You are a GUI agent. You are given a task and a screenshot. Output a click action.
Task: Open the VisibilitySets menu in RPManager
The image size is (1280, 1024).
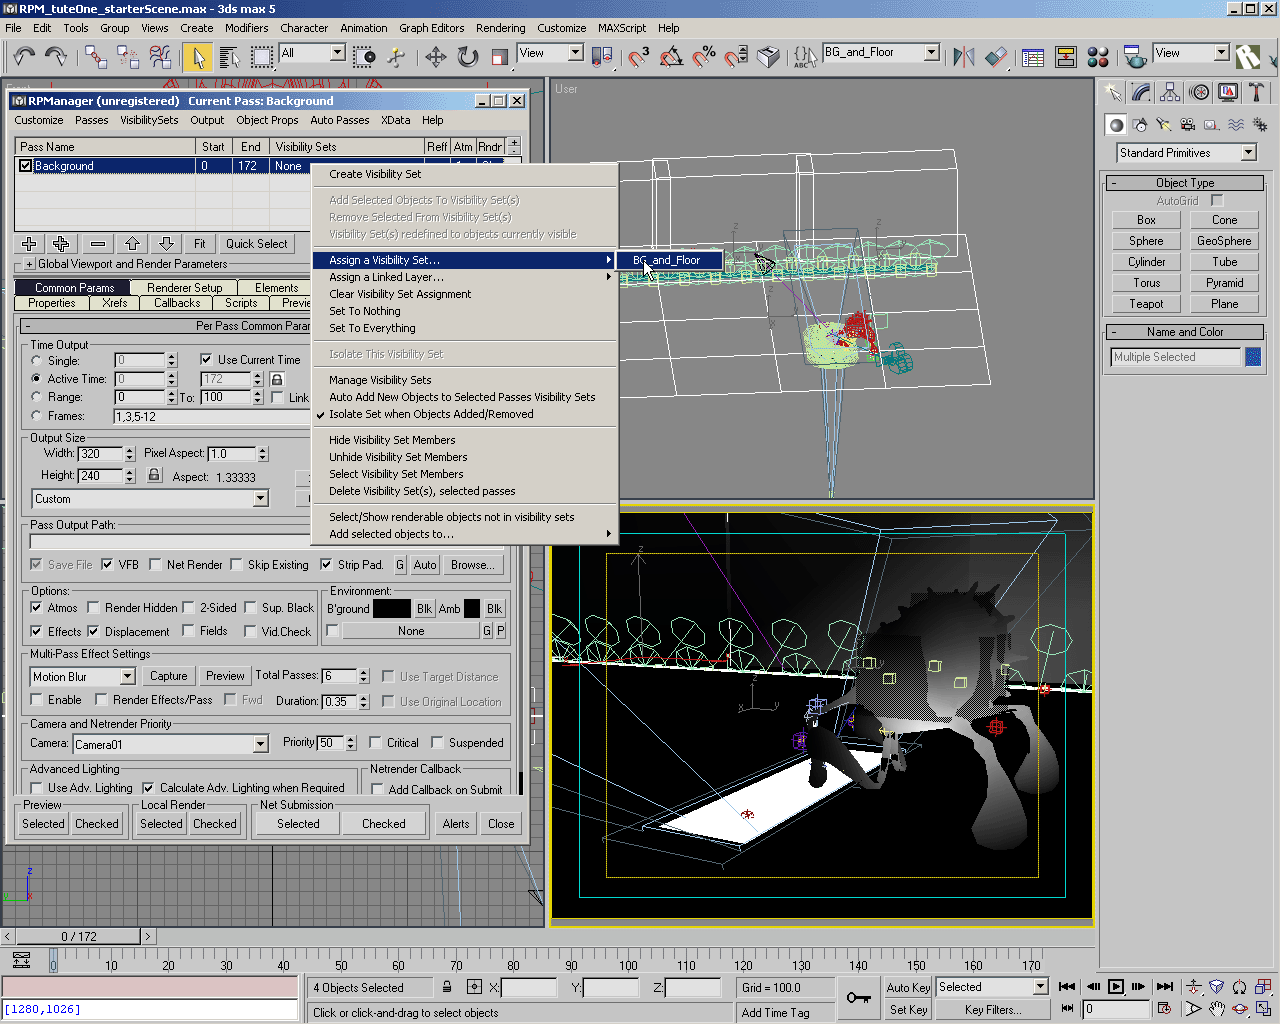149,120
